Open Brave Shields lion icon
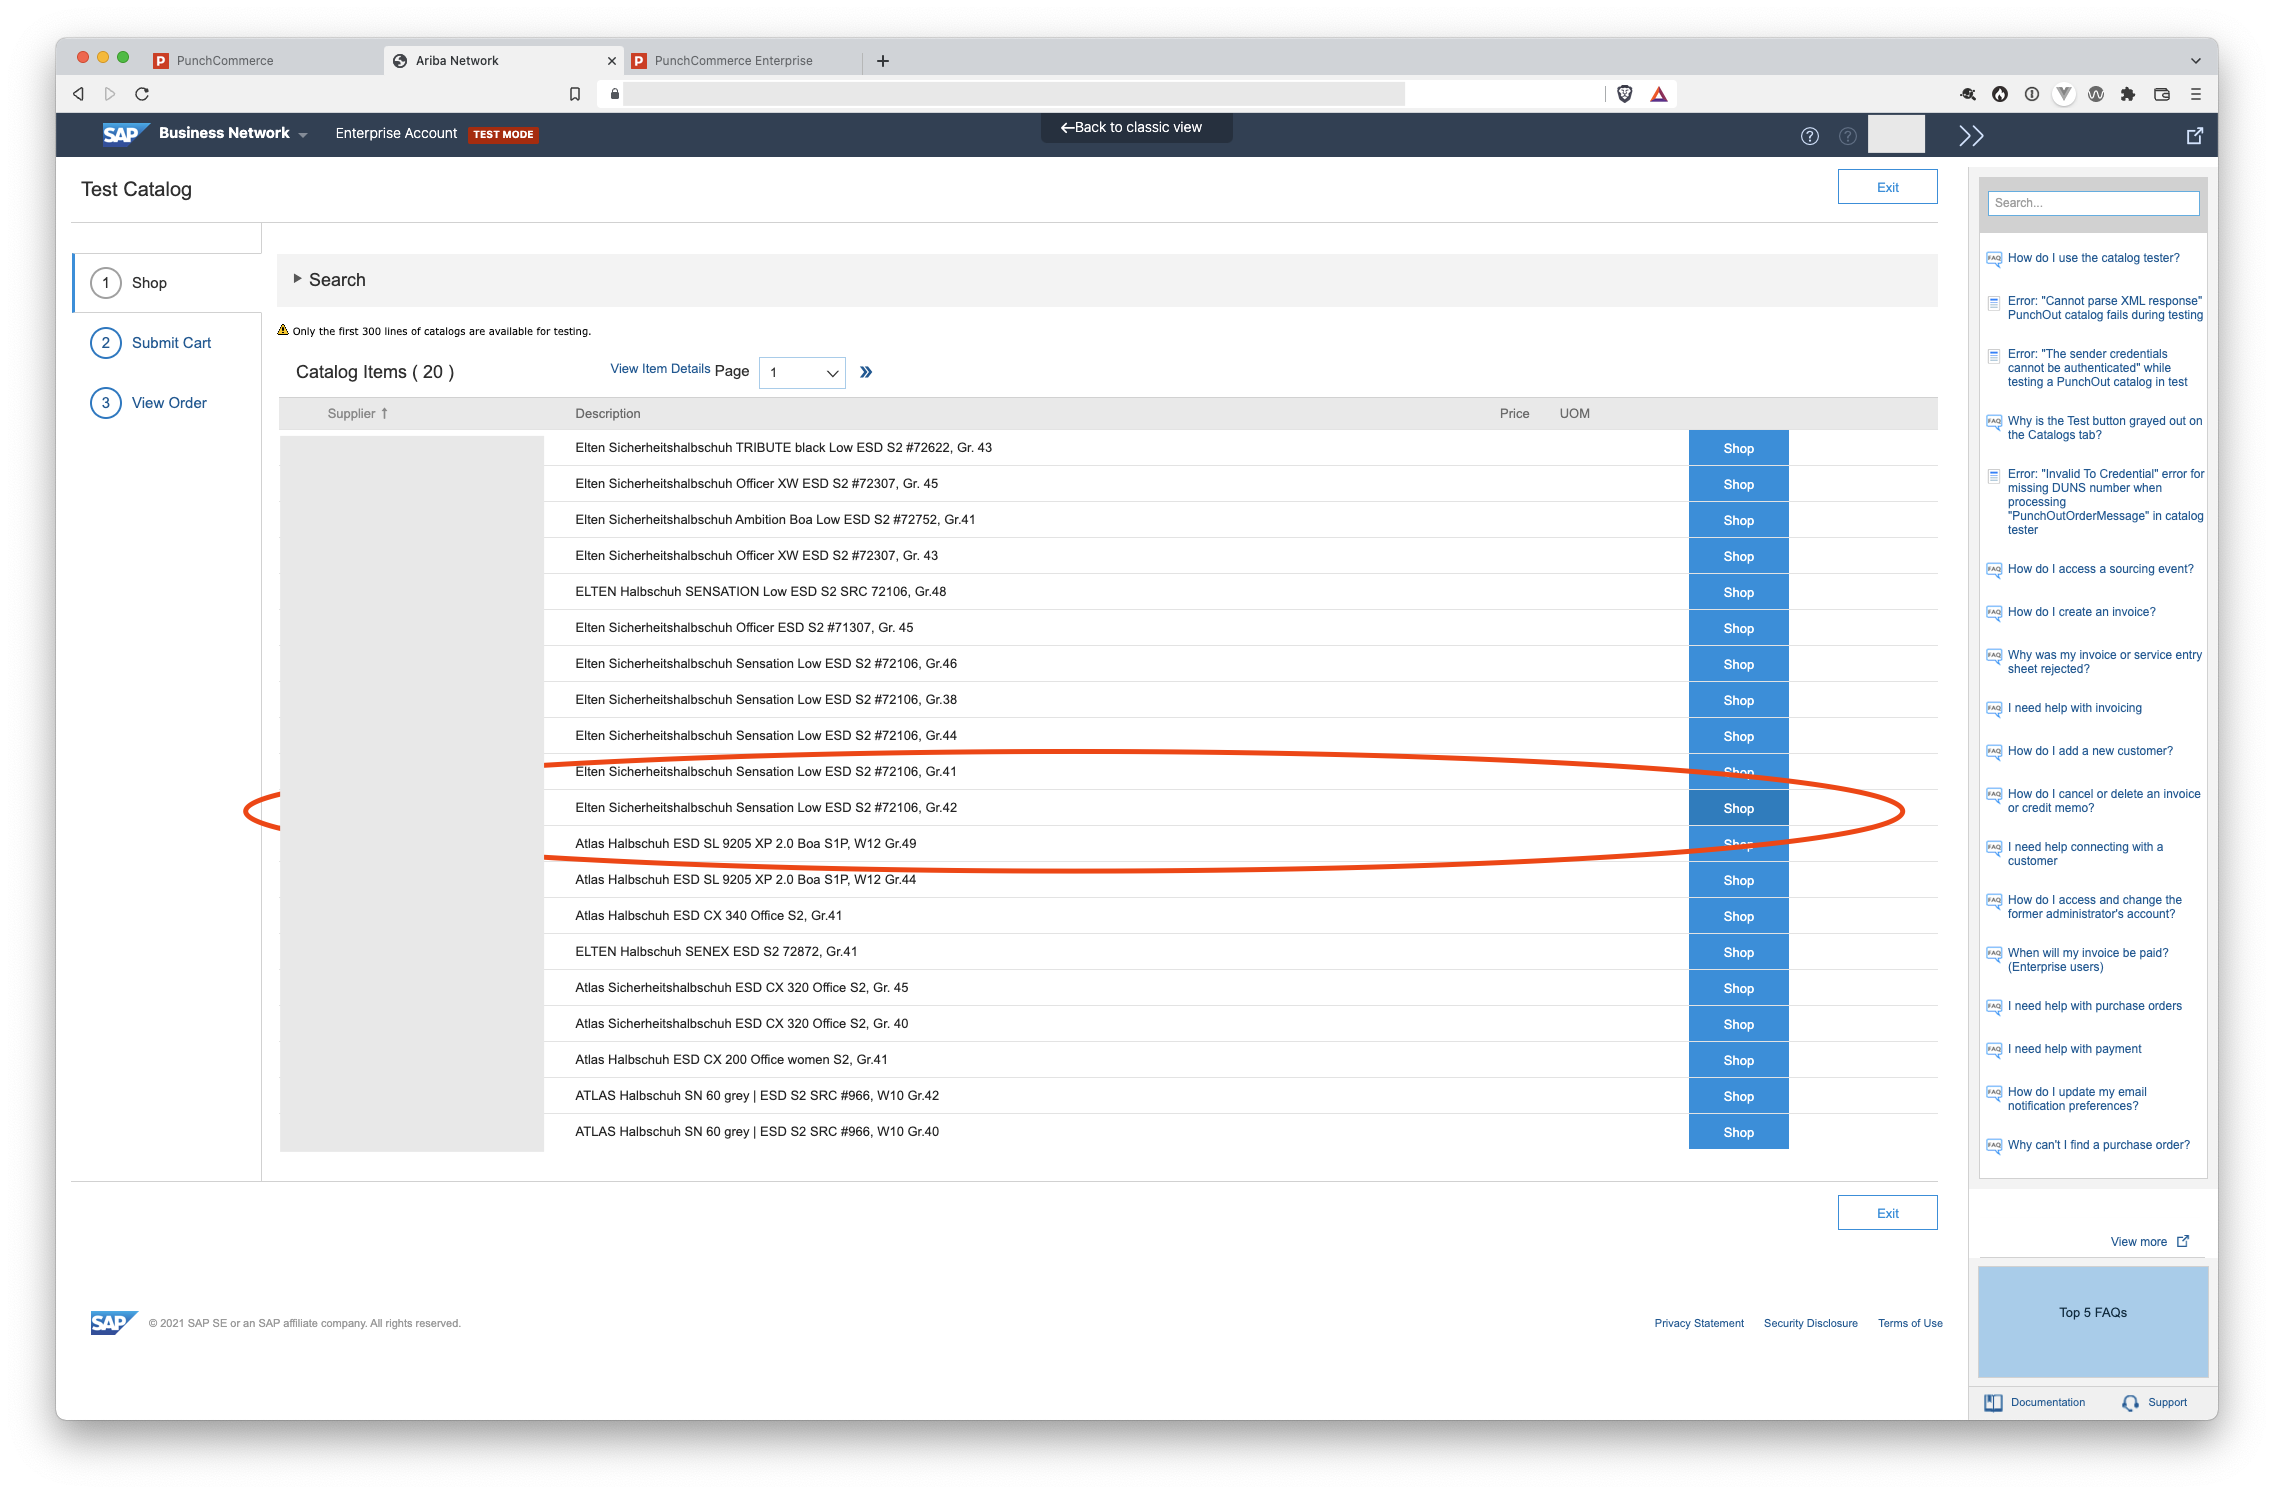This screenshot has height=1494, width=2274. click(1625, 94)
